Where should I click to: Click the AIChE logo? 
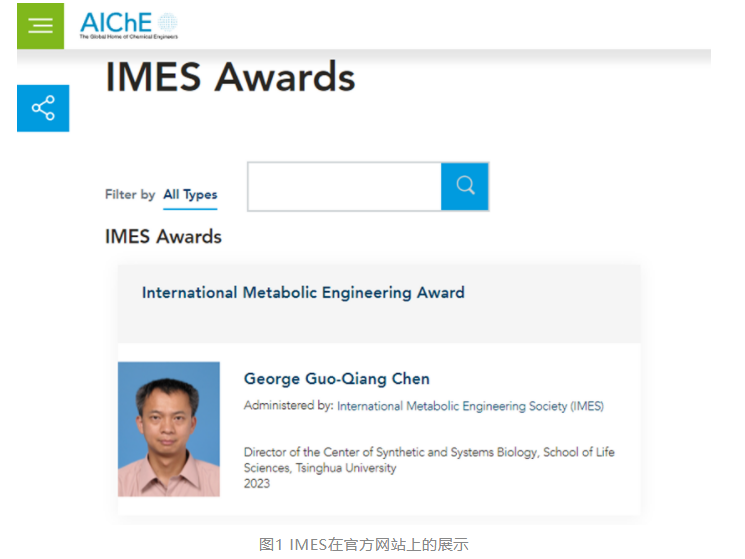point(129,26)
